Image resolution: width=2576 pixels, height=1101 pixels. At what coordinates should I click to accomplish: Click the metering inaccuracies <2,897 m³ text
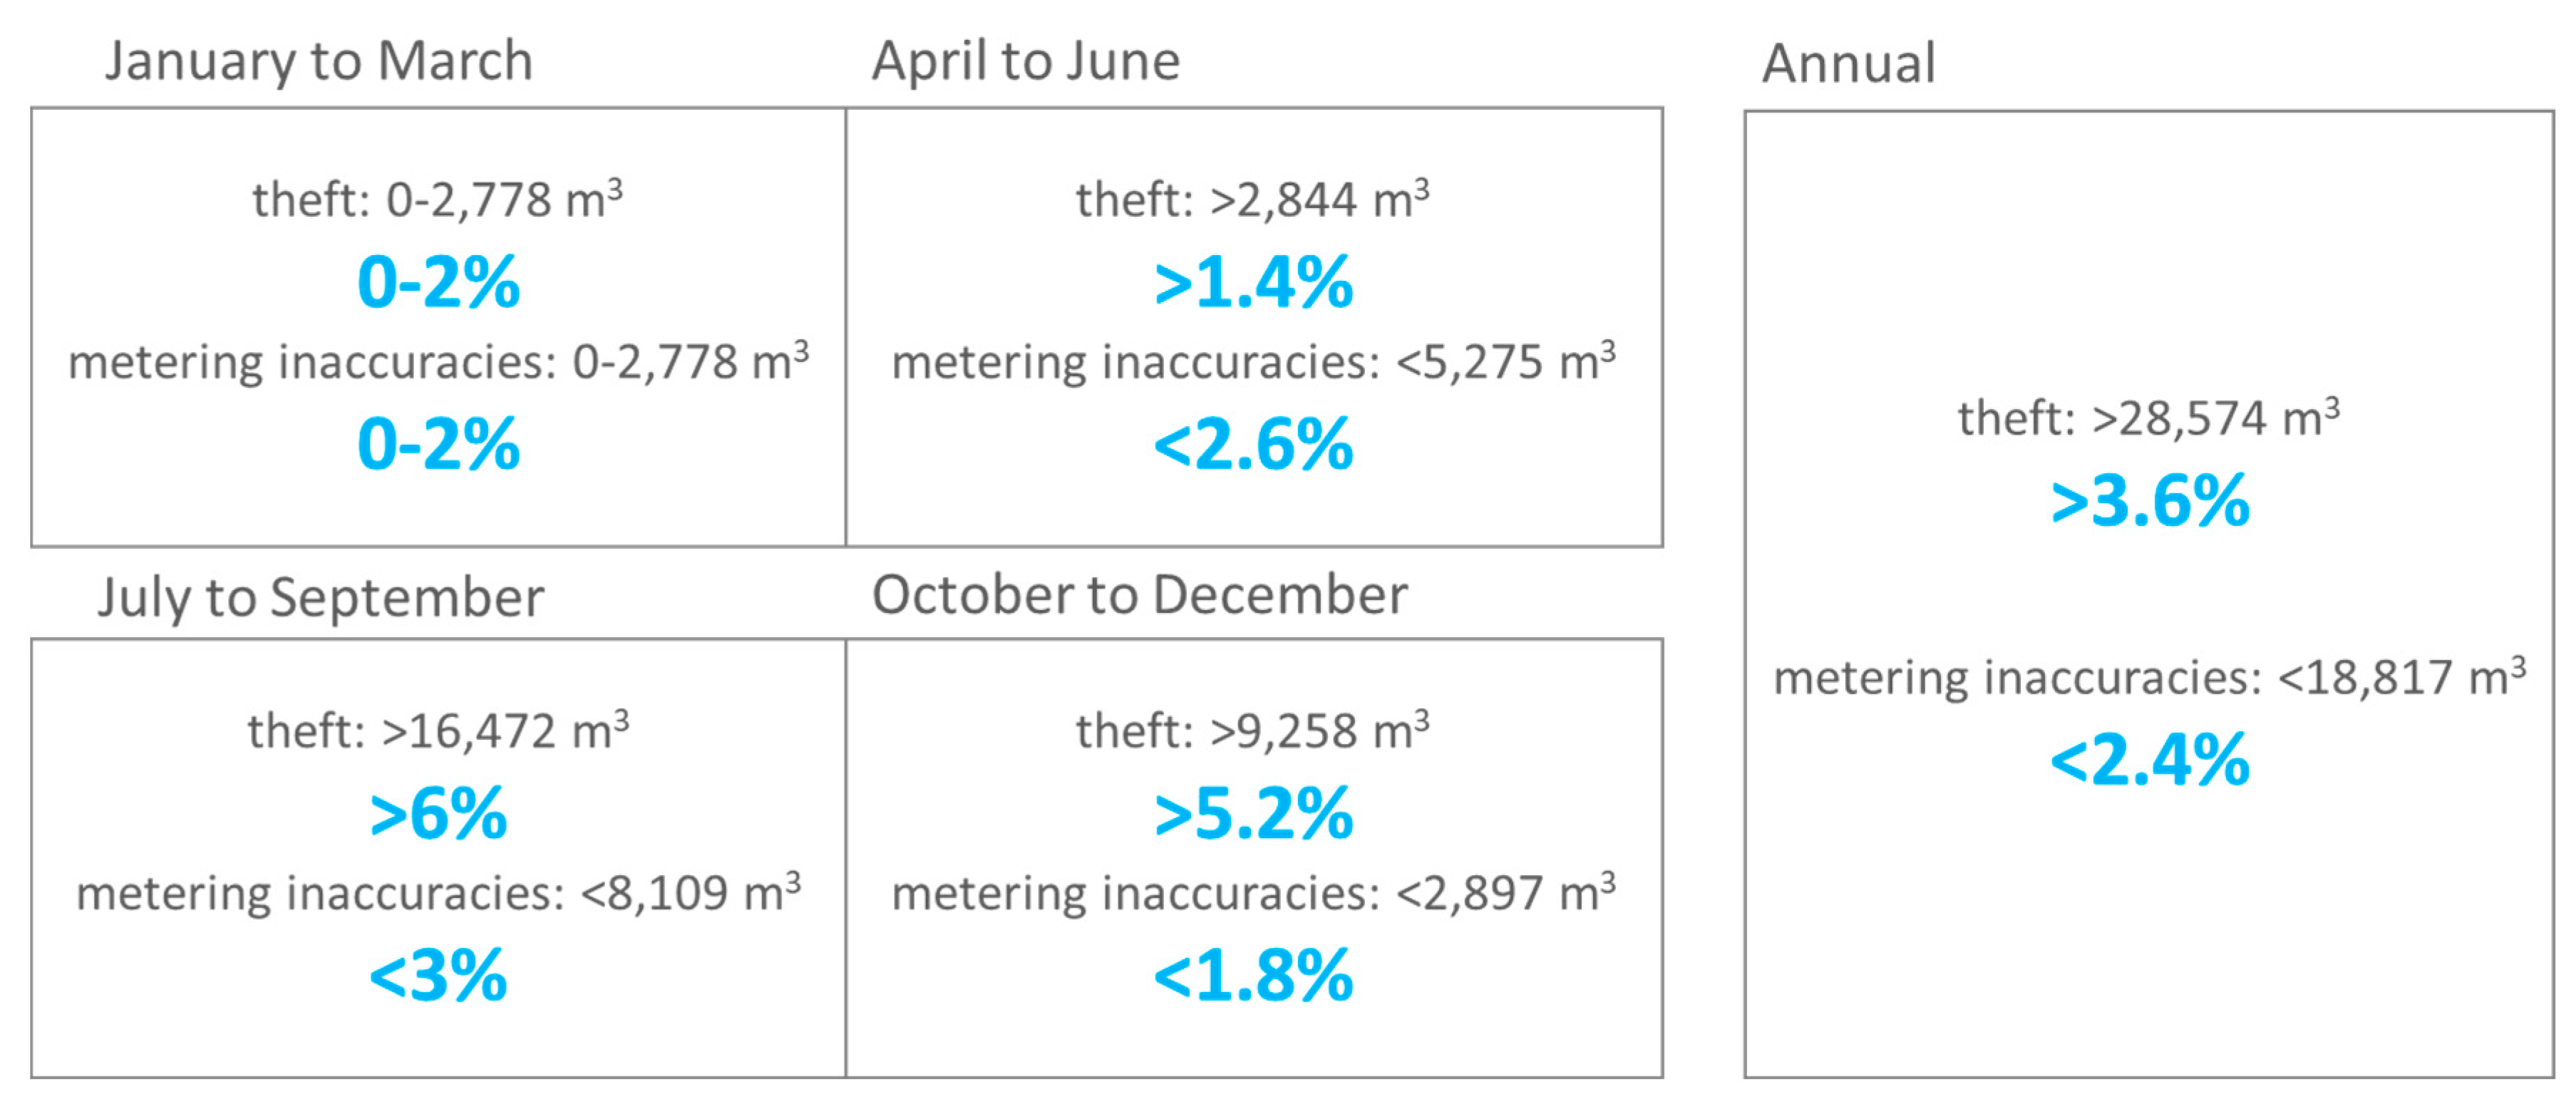[x=1253, y=893]
